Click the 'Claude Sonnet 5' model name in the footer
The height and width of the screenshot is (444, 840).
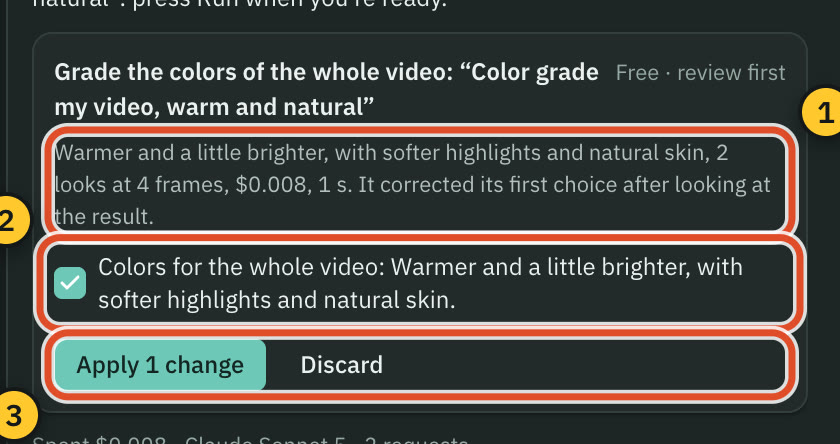click(x=266, y=440)
